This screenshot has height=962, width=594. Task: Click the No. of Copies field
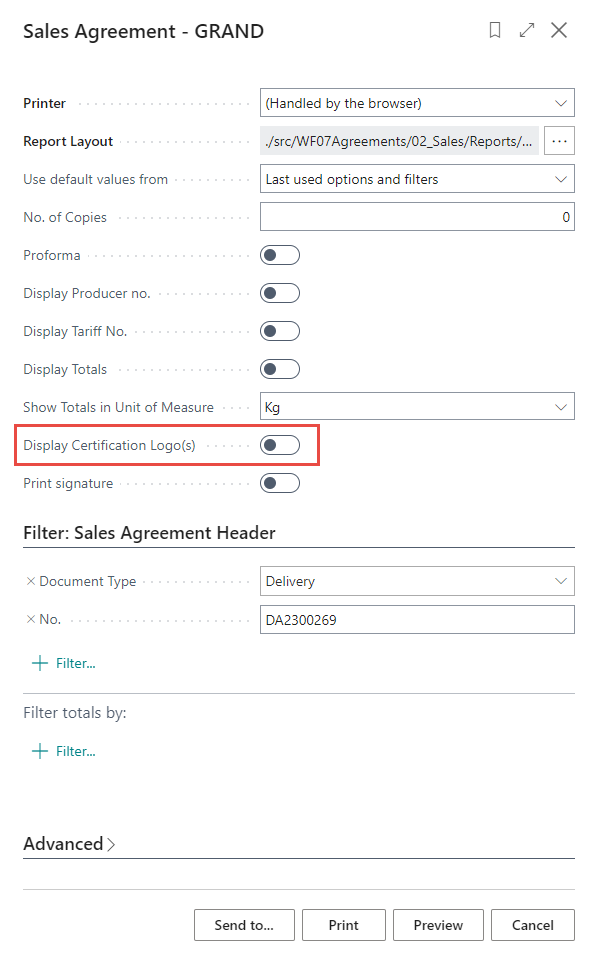(417, 217)
